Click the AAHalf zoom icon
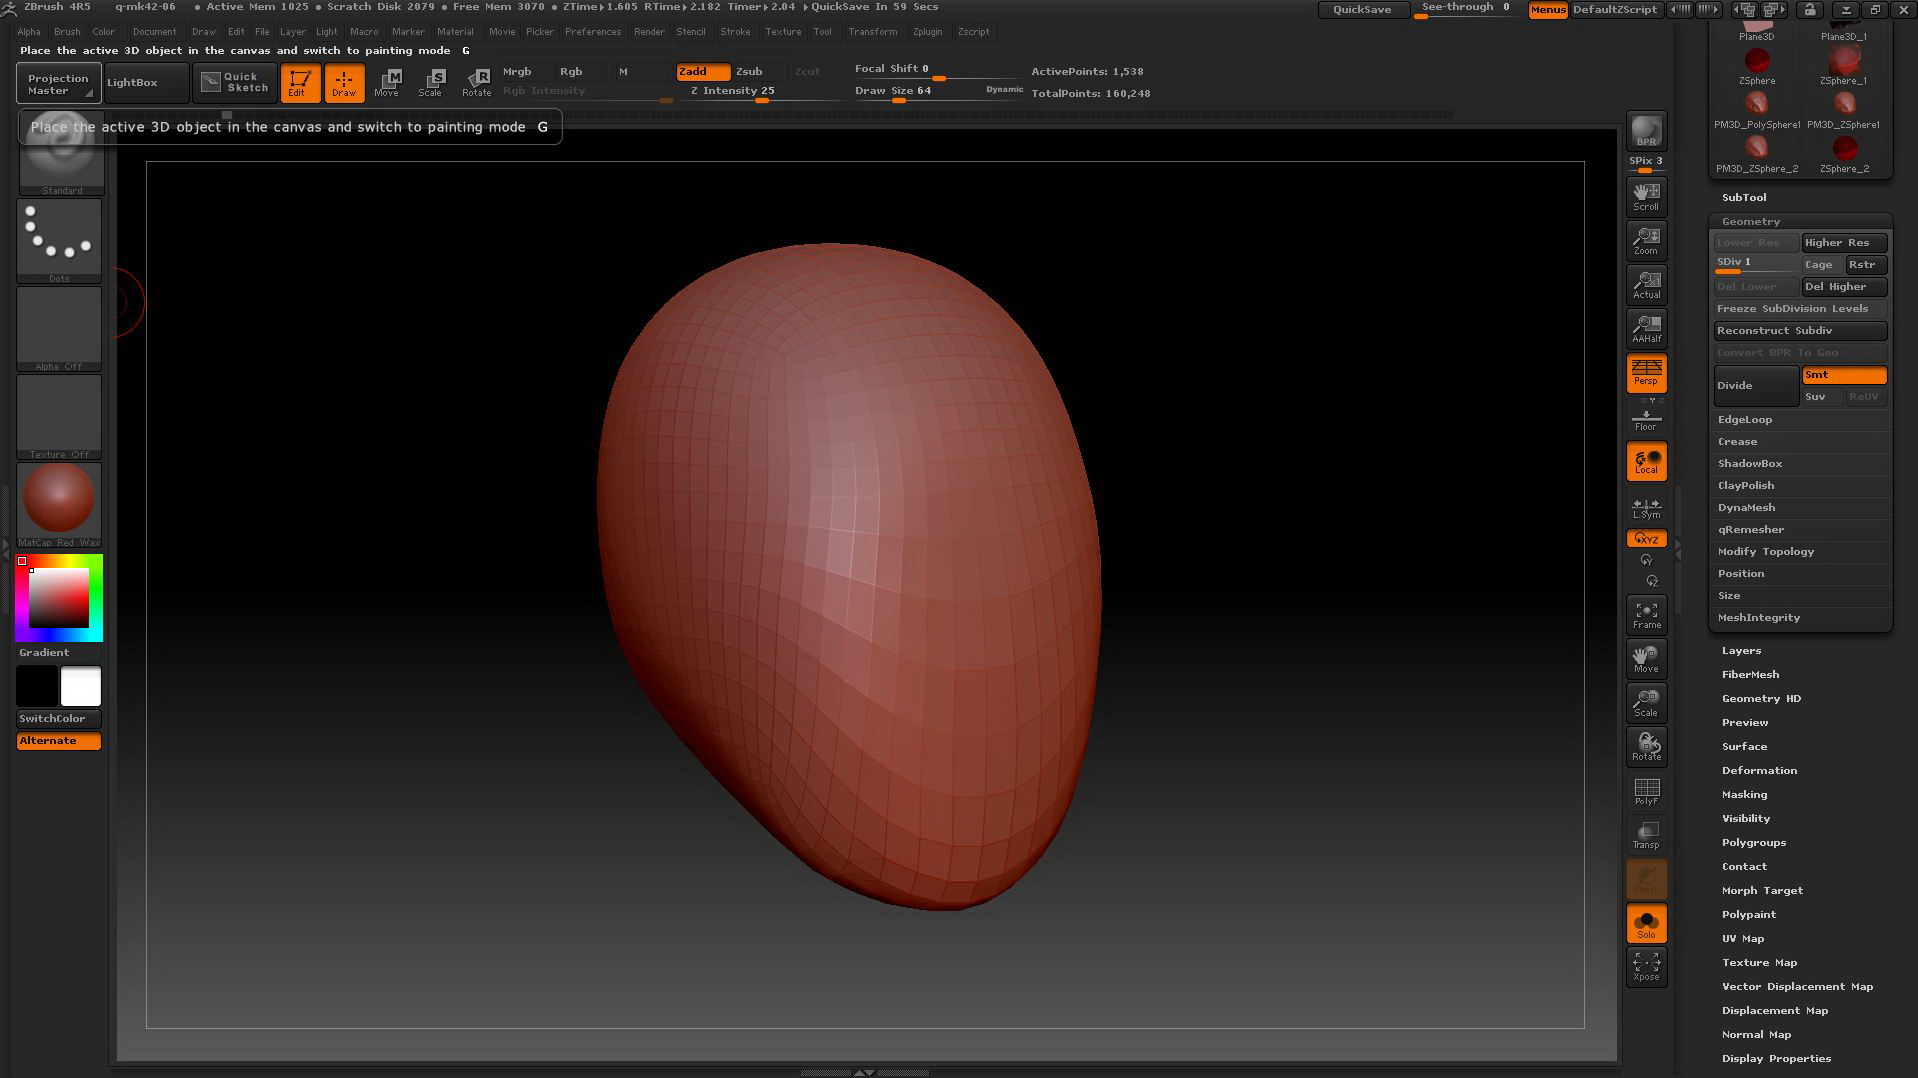1918x1078 pixels. [1646, 328]
